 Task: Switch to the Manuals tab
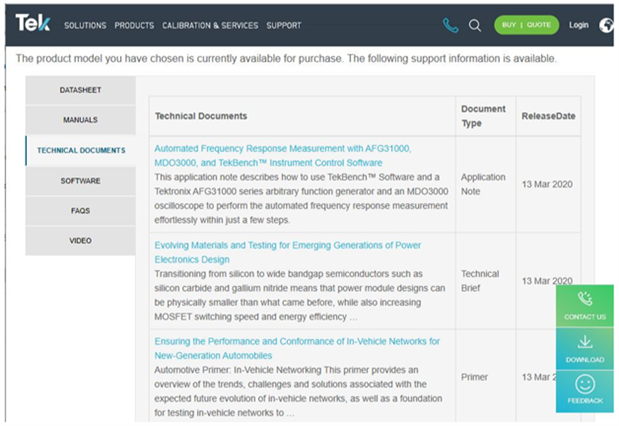pyautogui.click(x=80, y=120)
